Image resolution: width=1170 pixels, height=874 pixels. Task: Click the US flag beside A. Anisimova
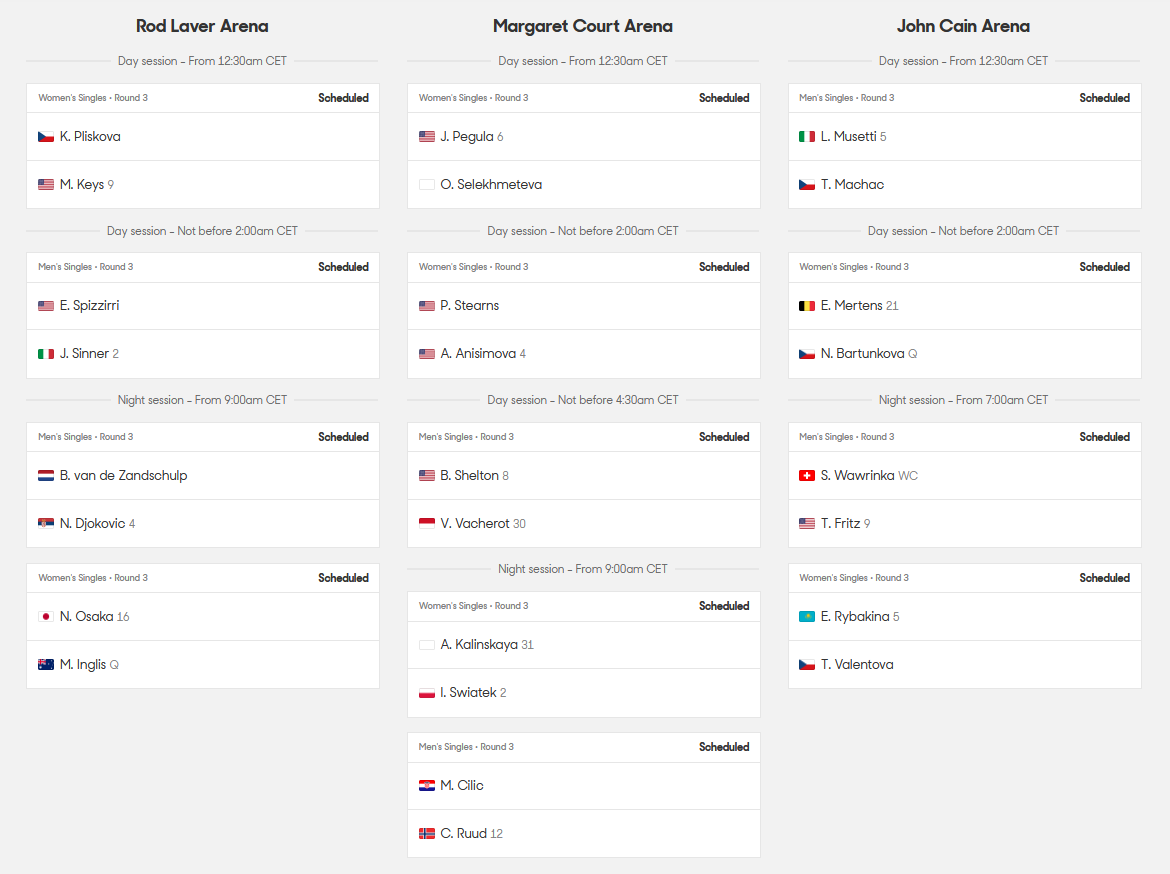(x=427, y=354)
